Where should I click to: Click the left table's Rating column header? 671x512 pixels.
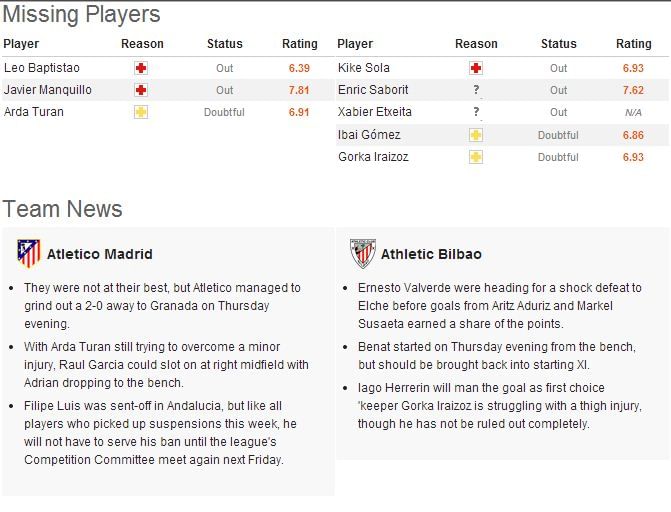pos(300,44)
